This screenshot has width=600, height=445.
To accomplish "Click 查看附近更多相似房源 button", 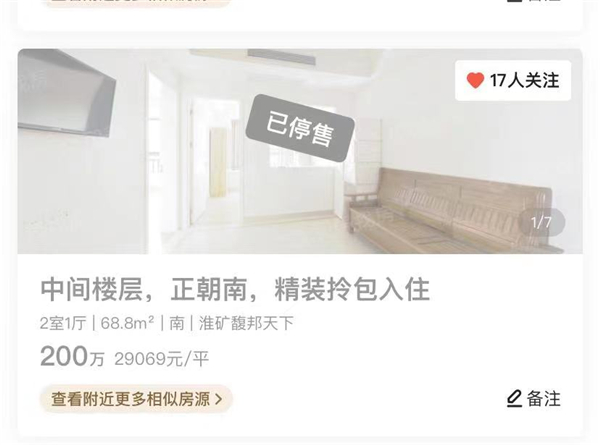I will tap(136, 399).
